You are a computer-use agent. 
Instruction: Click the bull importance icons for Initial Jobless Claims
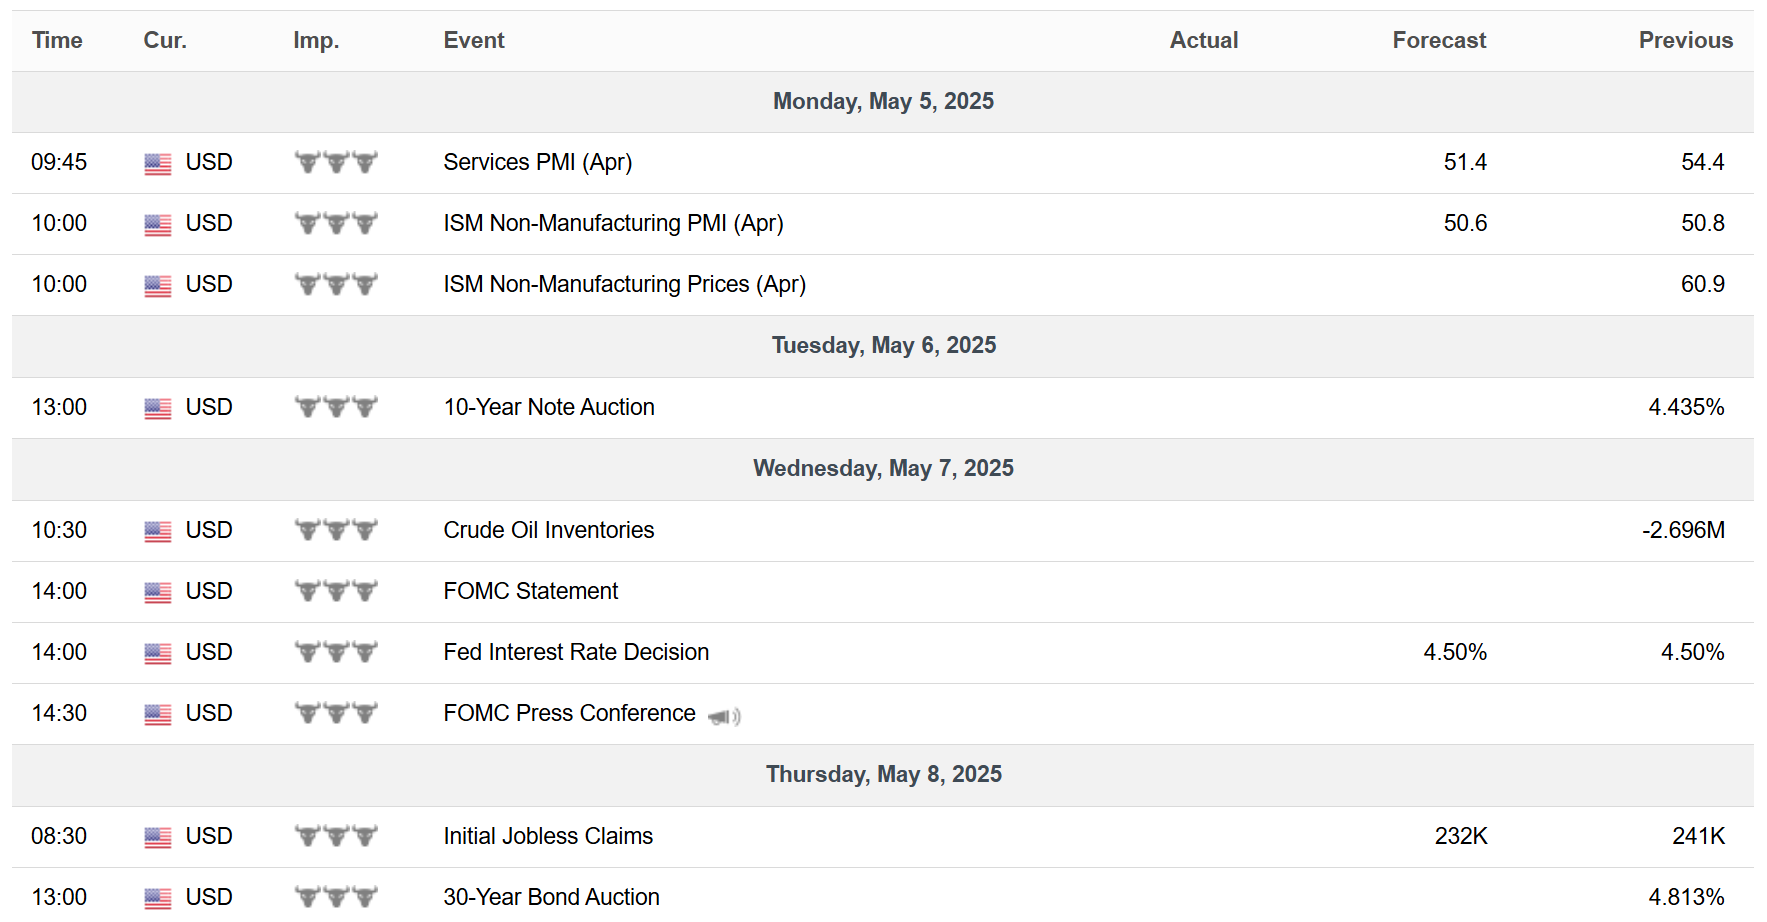point(336,836)
